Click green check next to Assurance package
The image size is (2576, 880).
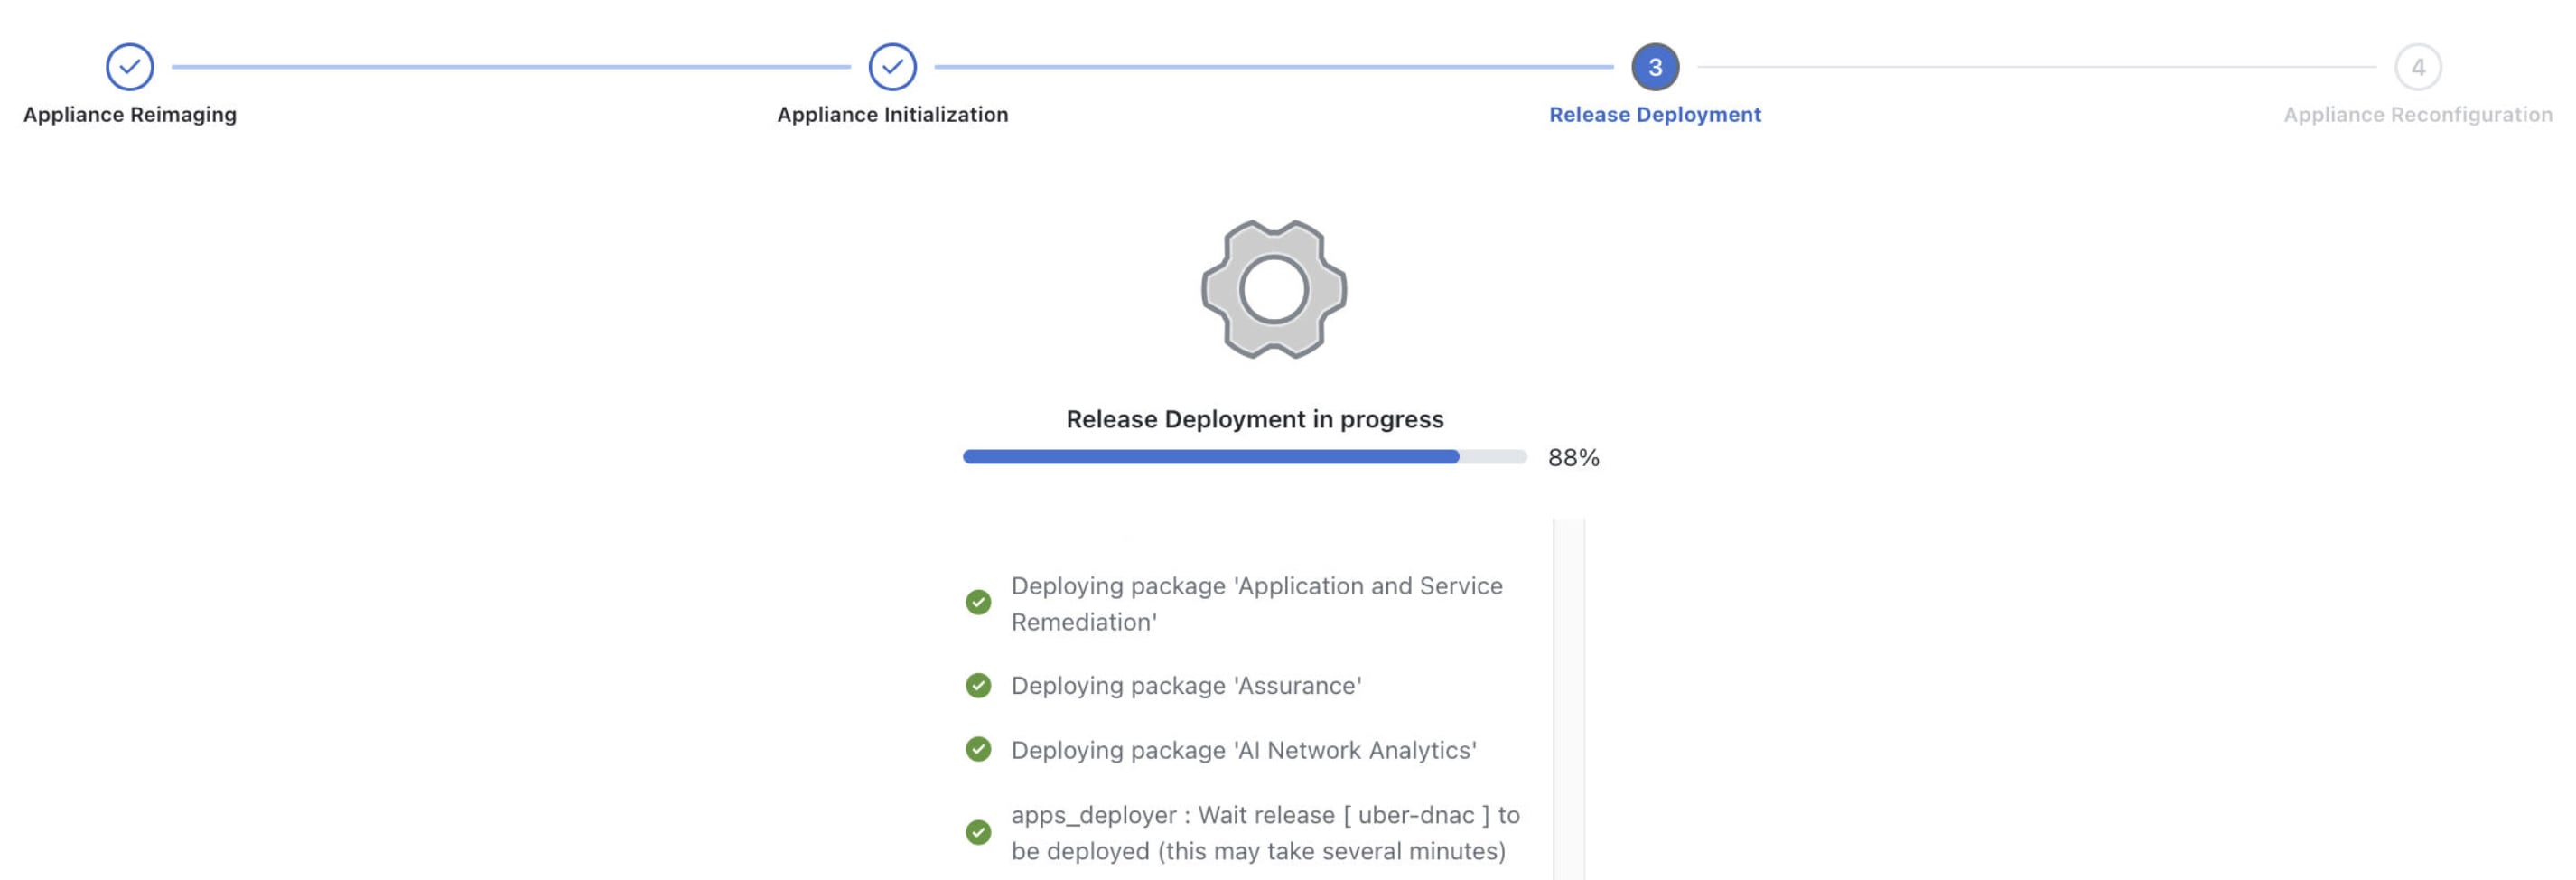coord(978,685)
